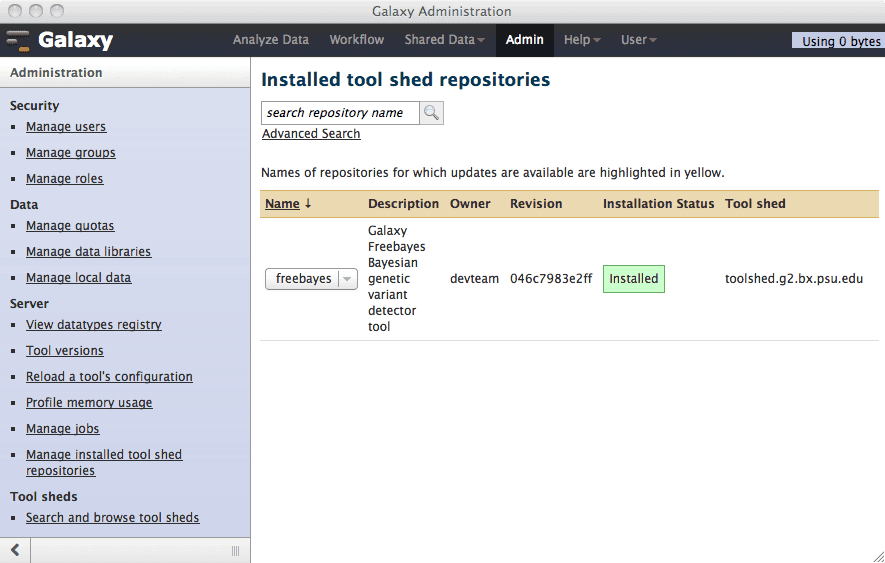Open the Workflow tab
Image resolution: width=885 pixels, height=563 pixels.
tap(356, 40)
